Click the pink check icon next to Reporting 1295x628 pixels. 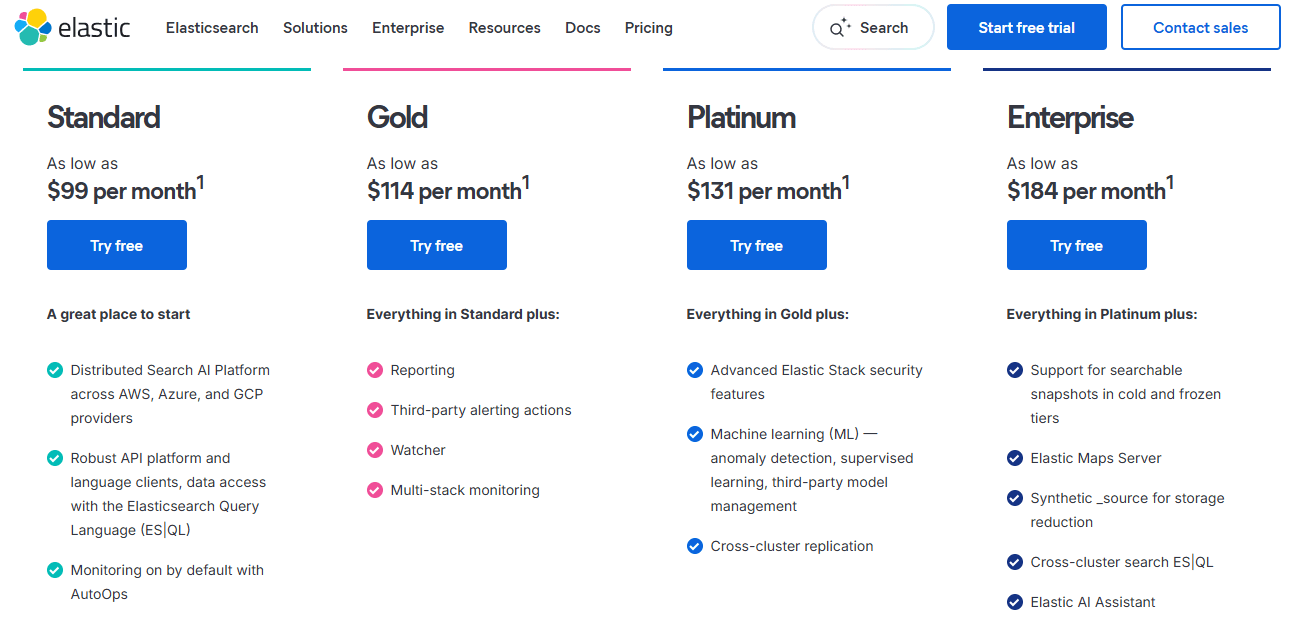point(374,370)
